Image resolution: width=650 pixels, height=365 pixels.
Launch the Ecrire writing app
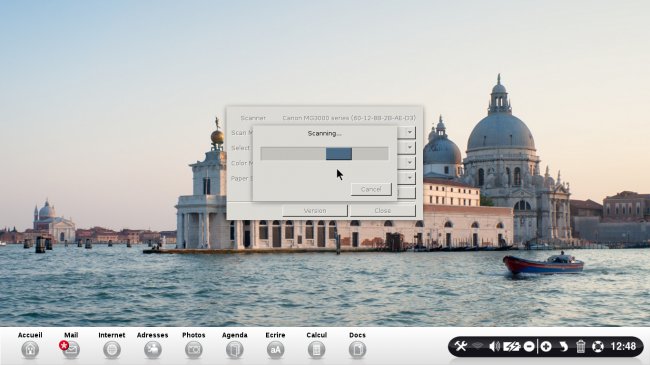coord(275,350)
